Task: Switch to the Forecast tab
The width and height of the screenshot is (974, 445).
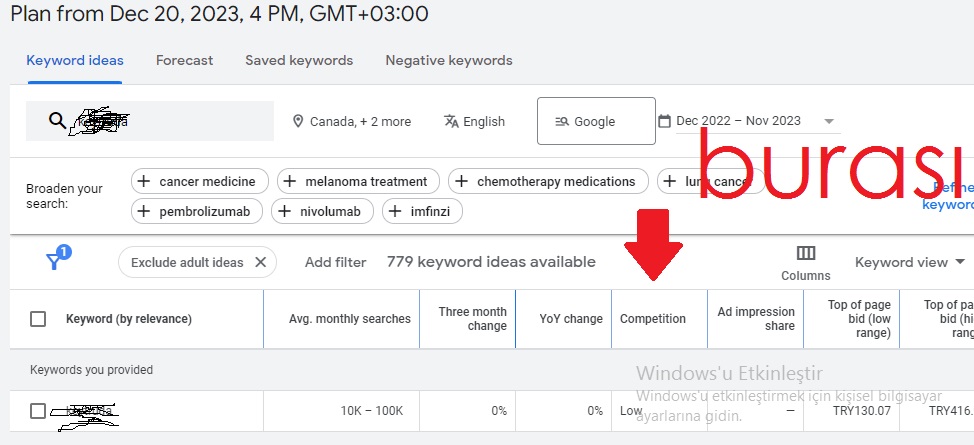Action: coord(184,60)
